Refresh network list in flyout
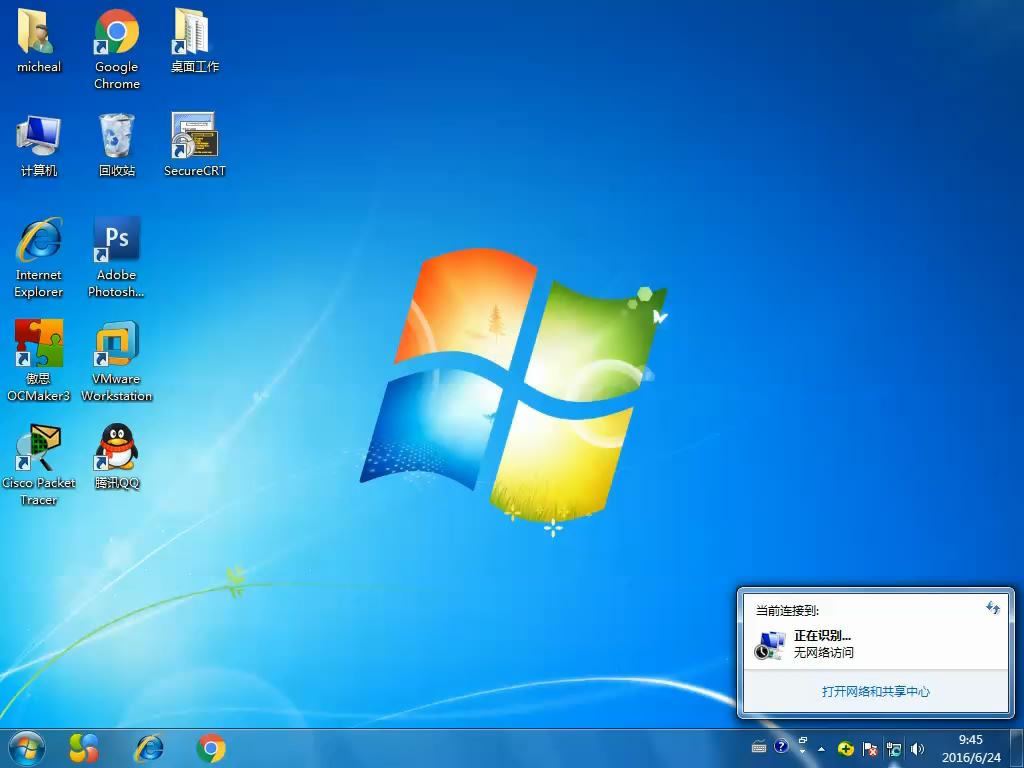1024x768 pixels. (x=993, y=608)
